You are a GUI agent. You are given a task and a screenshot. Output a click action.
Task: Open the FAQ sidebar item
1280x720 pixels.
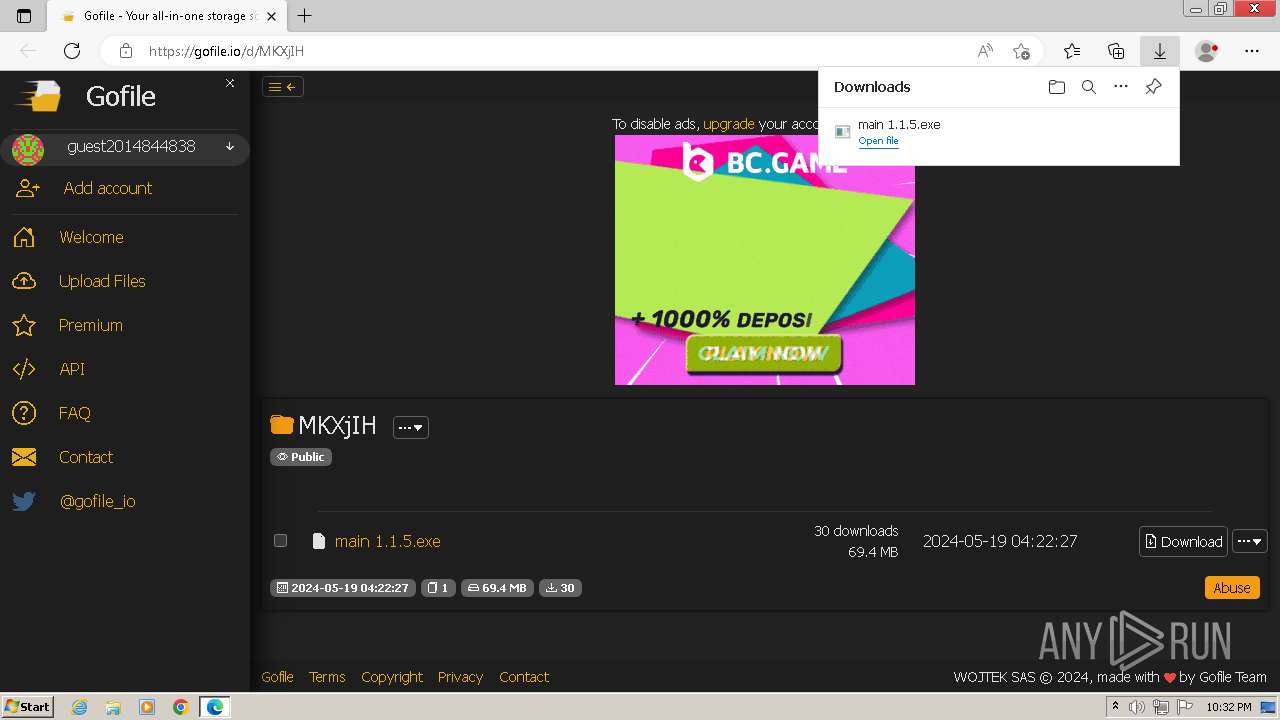click(74, 413)
